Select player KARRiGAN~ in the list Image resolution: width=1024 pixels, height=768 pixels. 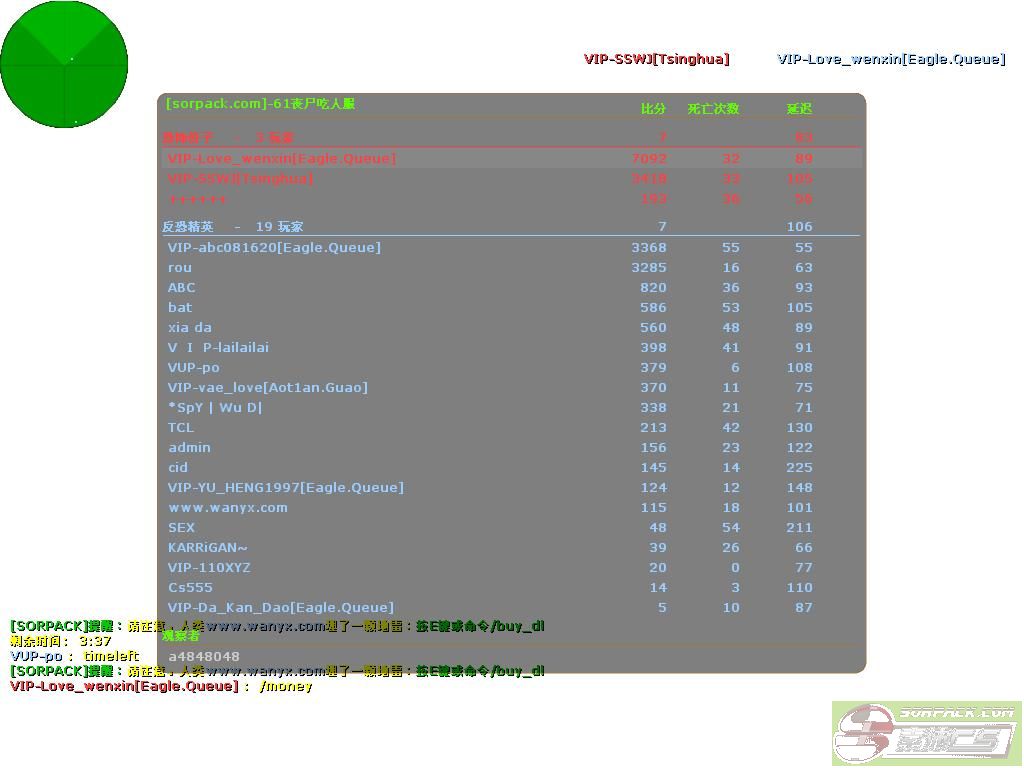208,548
